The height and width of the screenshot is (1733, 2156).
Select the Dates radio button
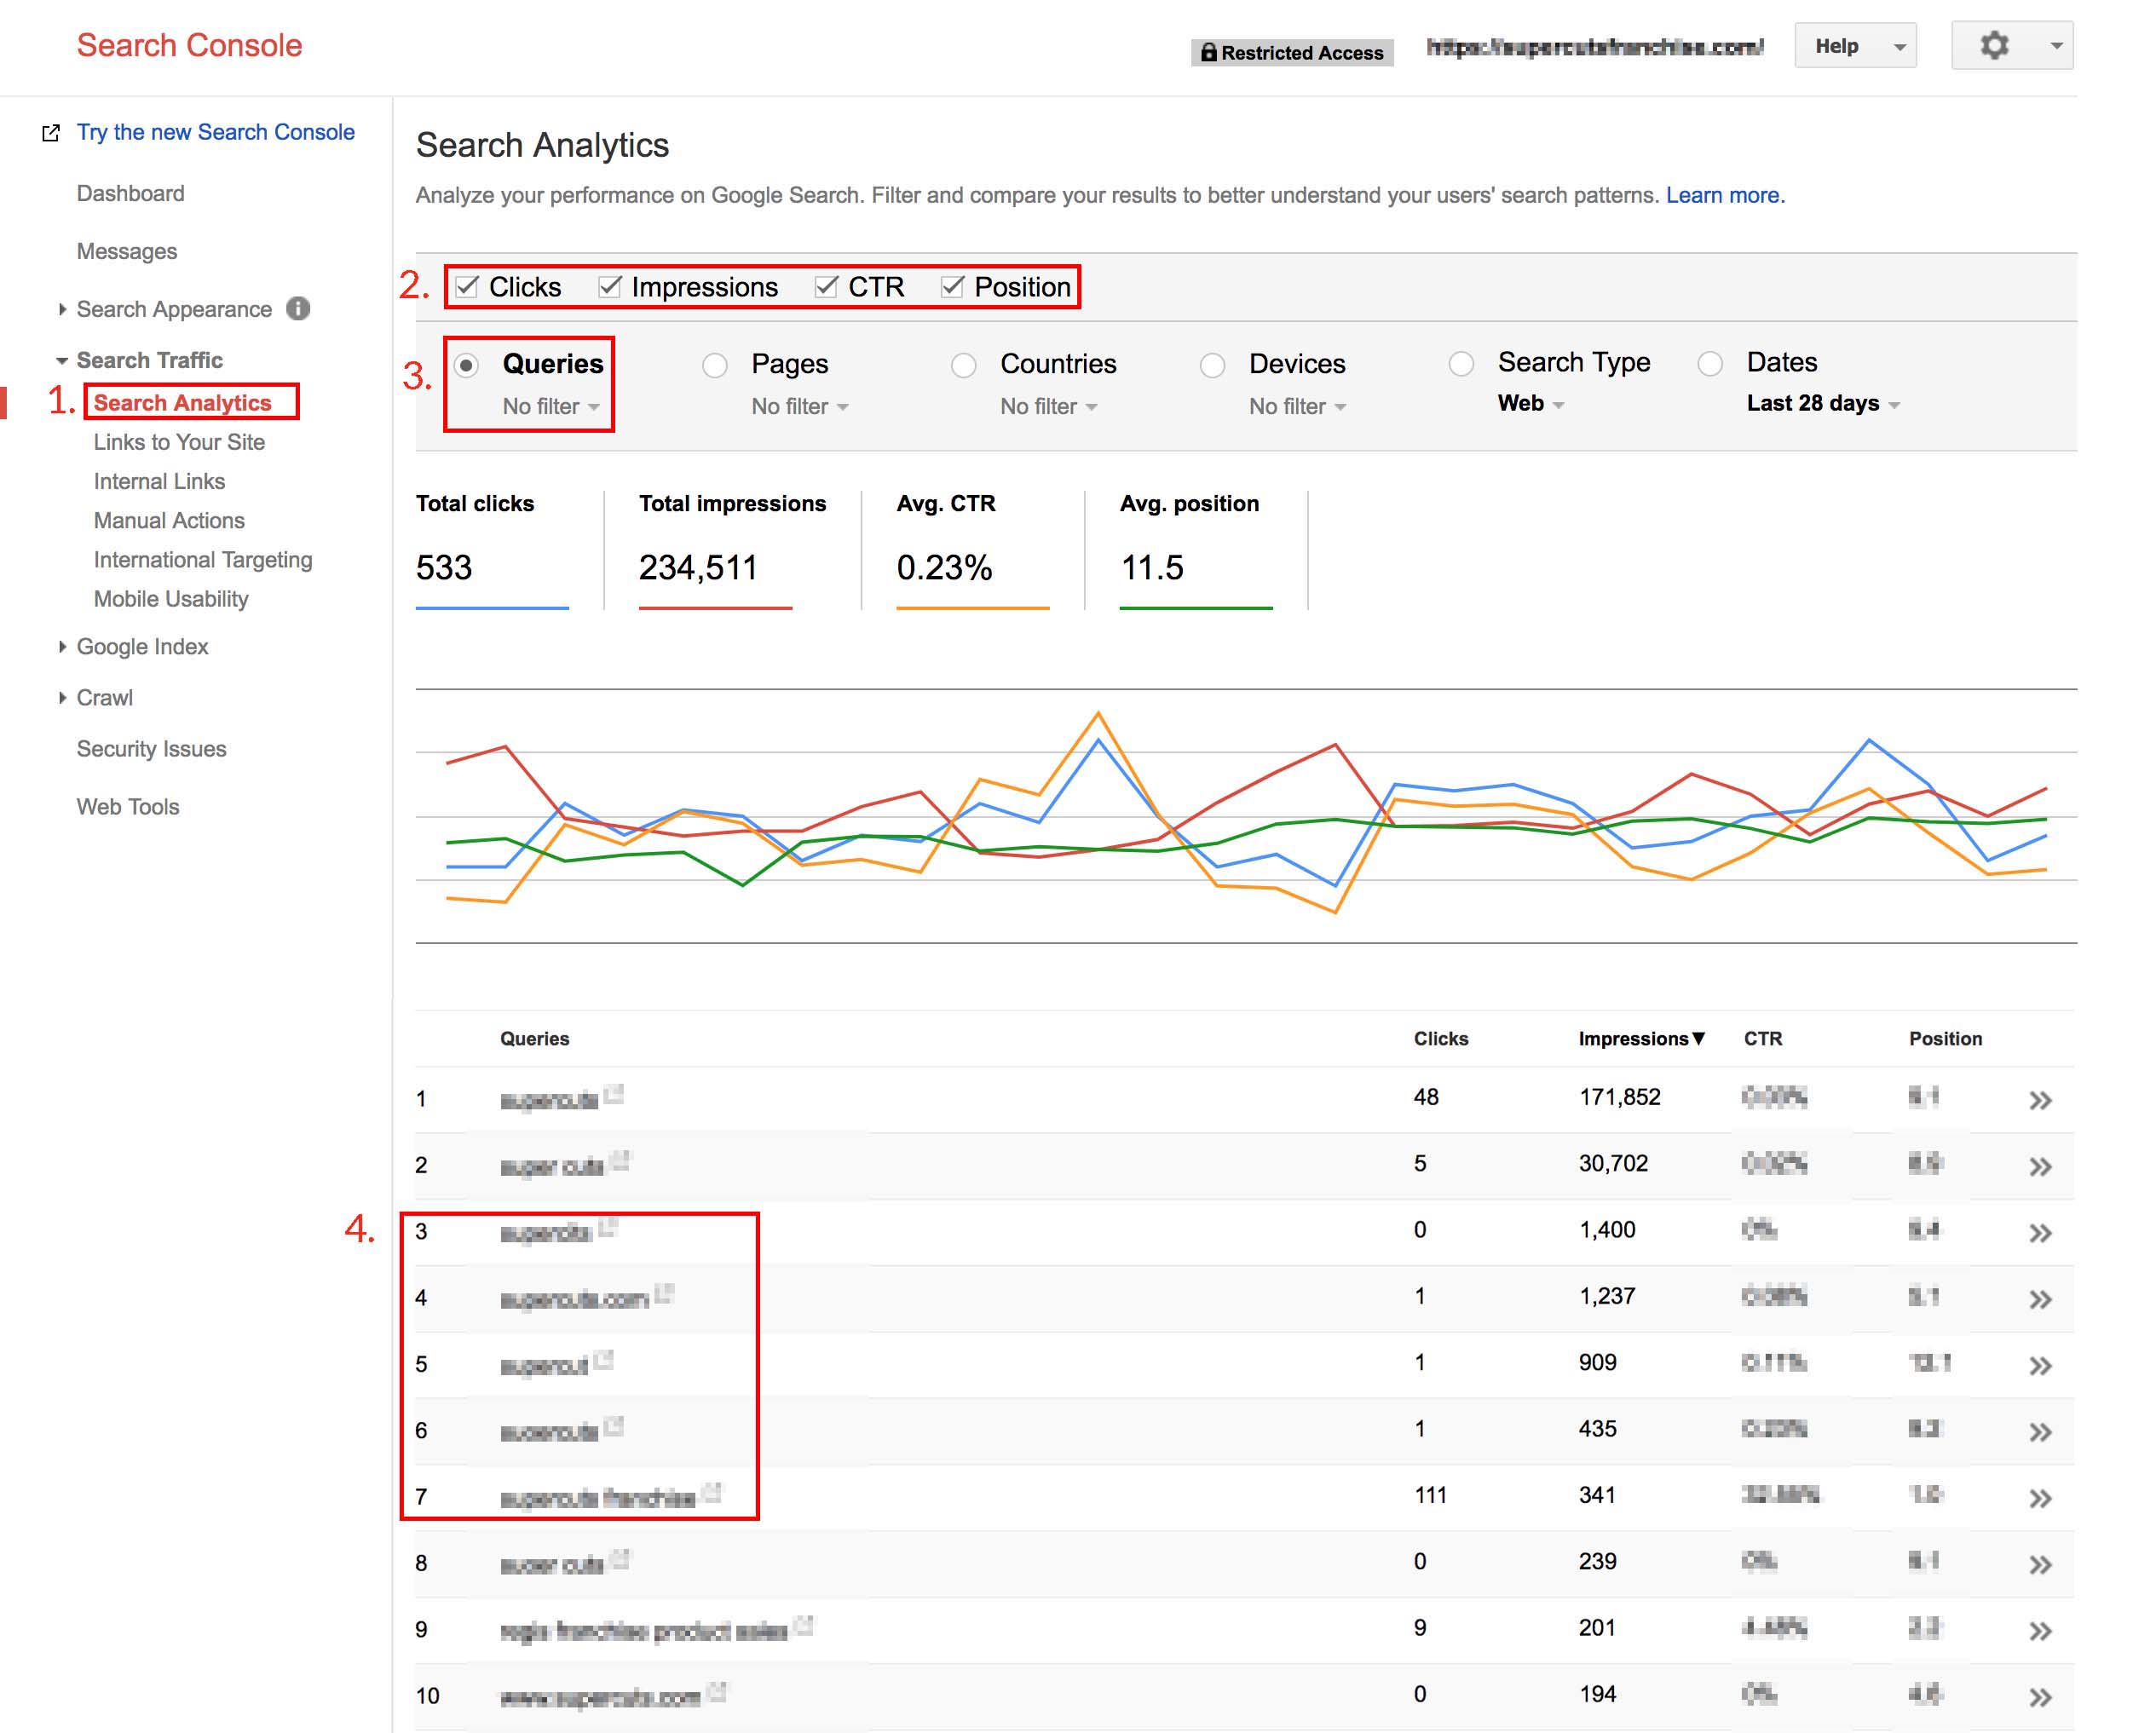1711,364
